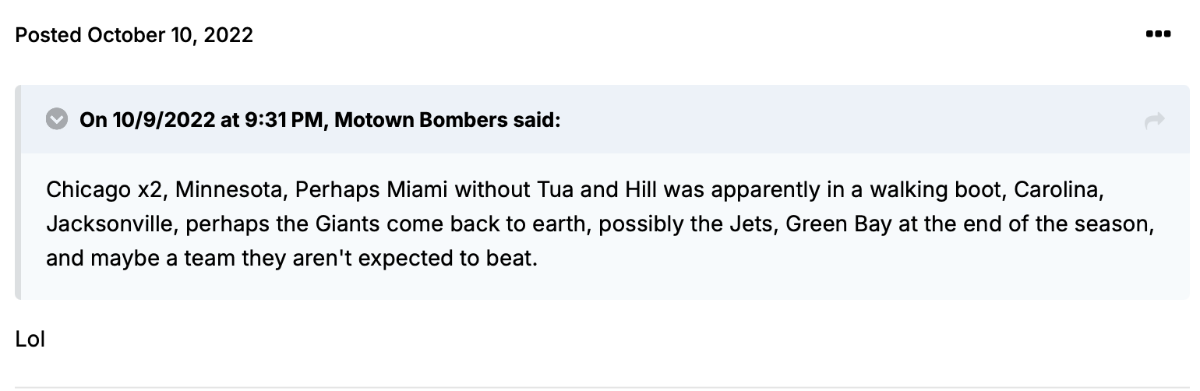The height and width of the screenshot is (391, 1200).
Task: Open the three-dot post options menu
Action: (1158, 34)
